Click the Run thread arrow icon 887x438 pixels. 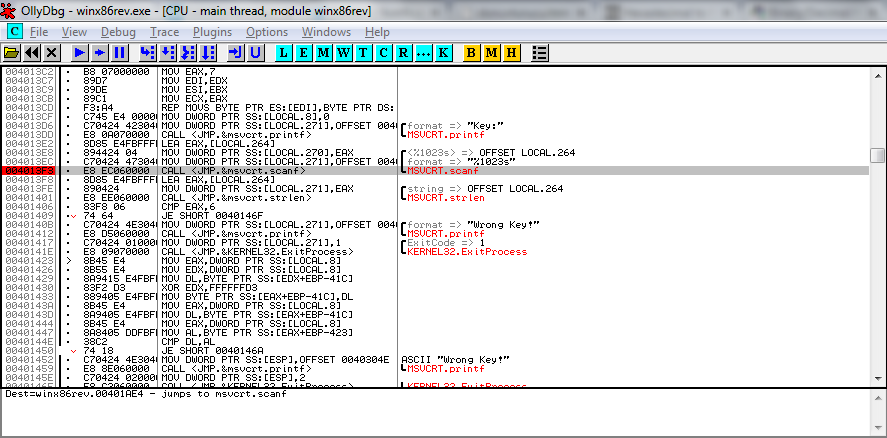100,53
